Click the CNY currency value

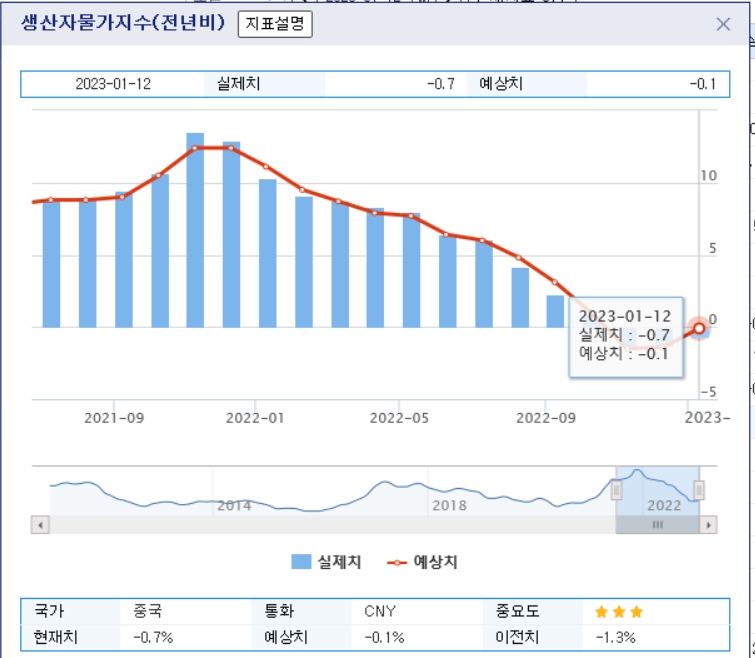point(380,611)
